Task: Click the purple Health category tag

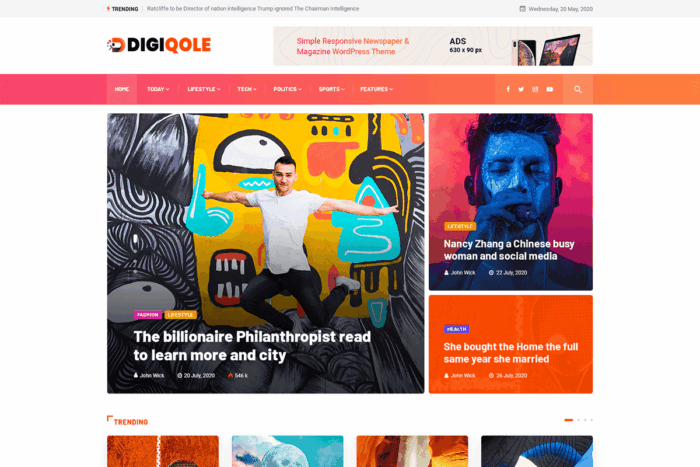Action: pos(456,329)
